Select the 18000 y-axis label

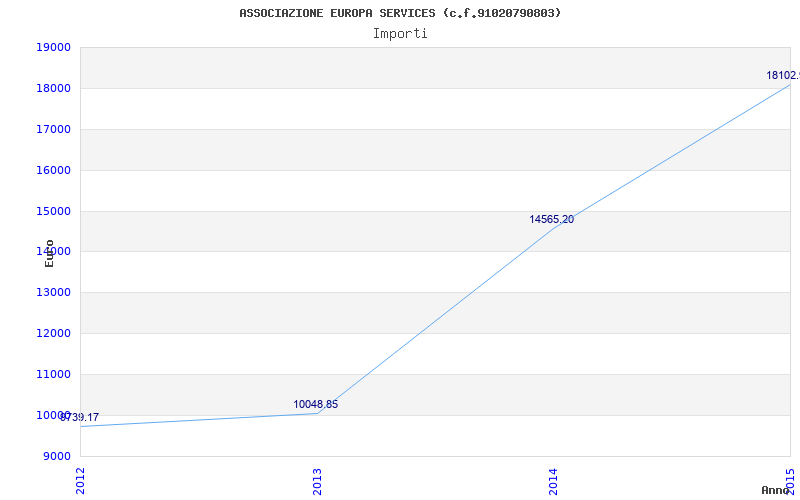pos(53,88)
